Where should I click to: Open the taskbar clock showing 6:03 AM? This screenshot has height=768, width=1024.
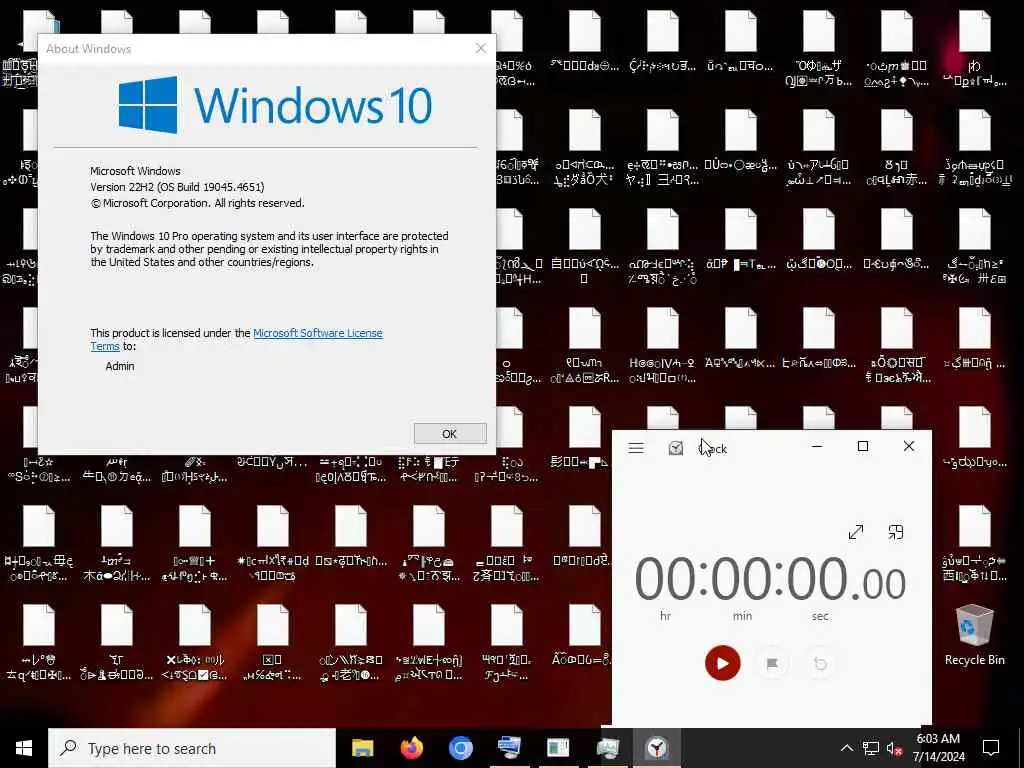pyautogui.click(x=938, y=748)
